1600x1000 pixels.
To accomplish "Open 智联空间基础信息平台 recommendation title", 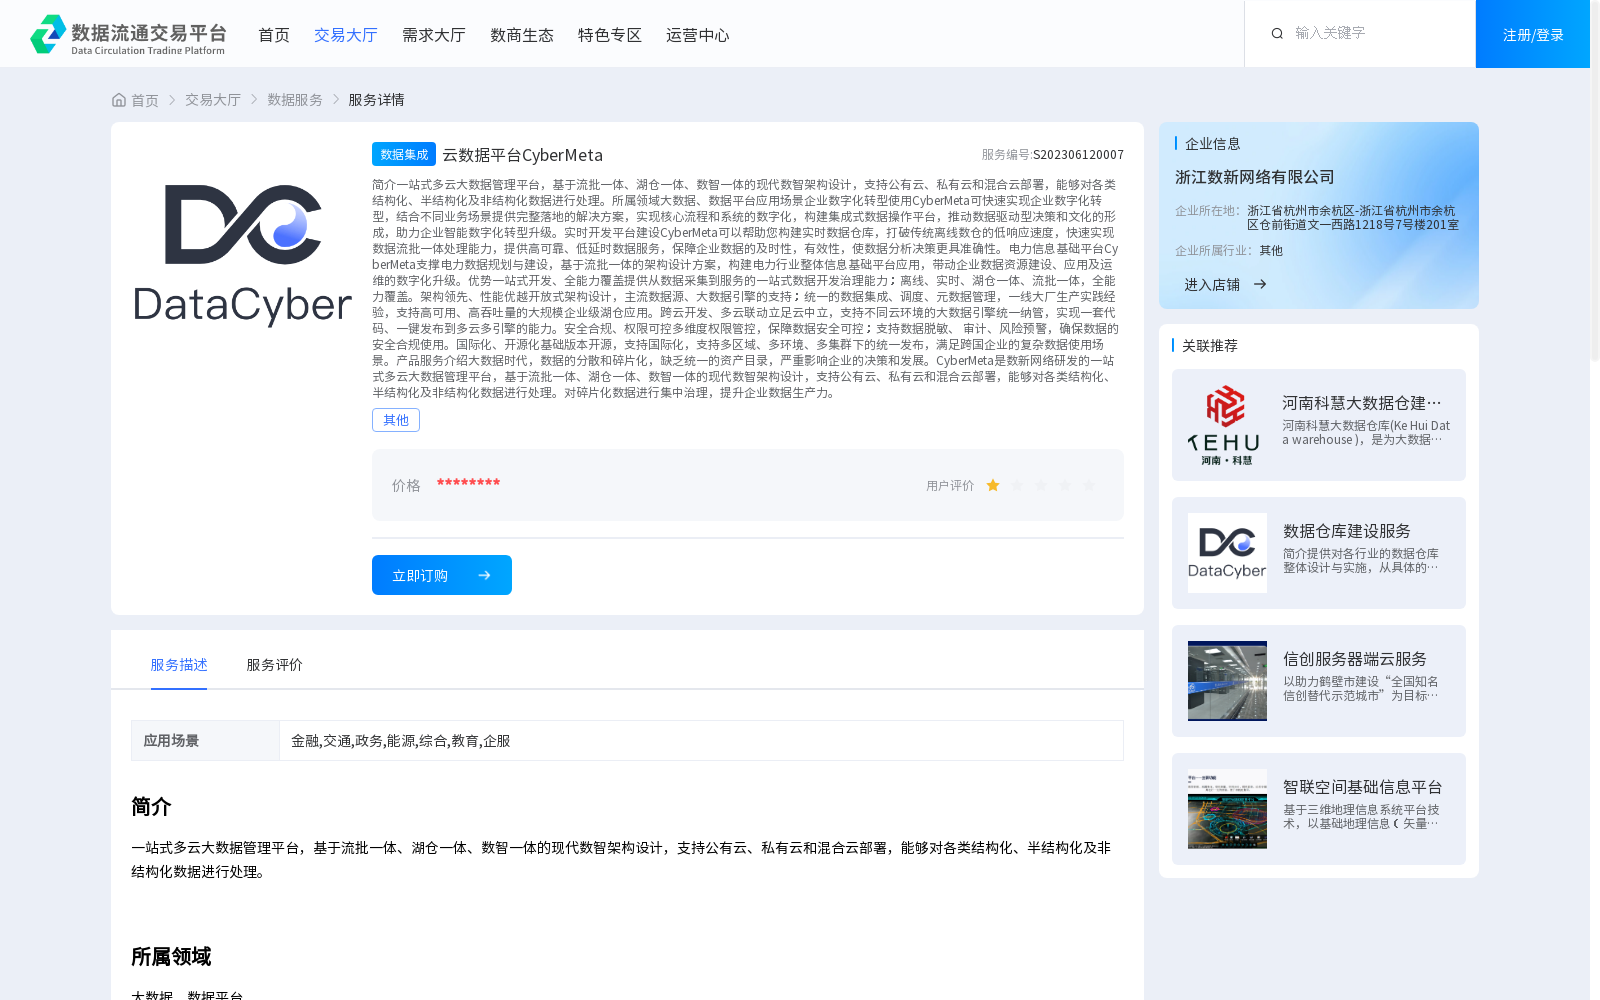I will pos(1363,787).
